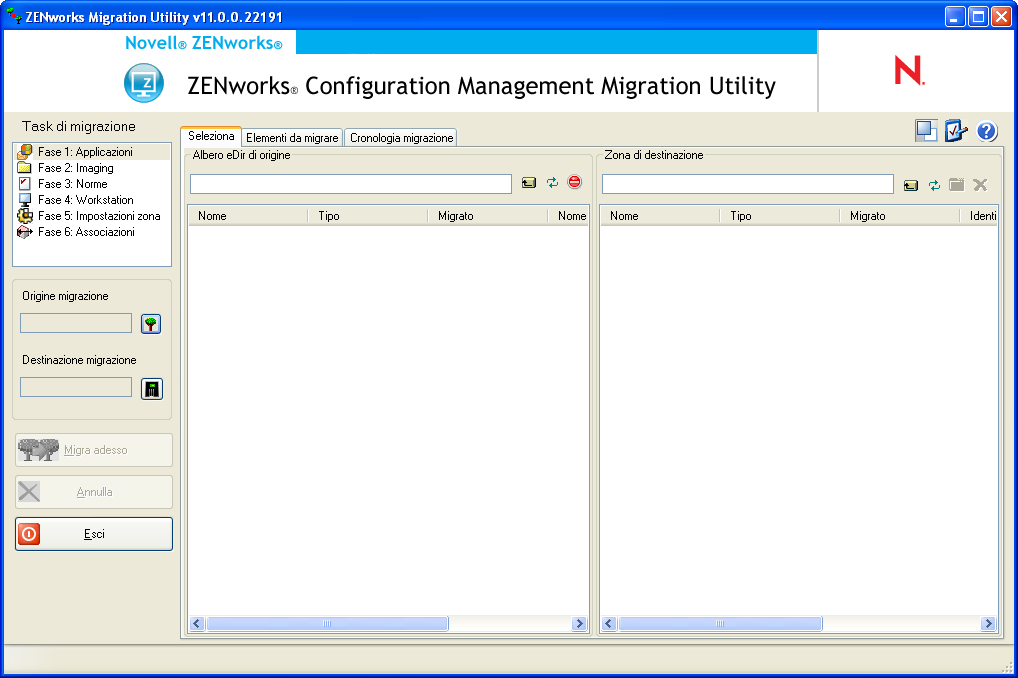This screenshot has width=1018, height=678.
Task: Go up one level in the source eDir tree
Action: coord(528,184)
